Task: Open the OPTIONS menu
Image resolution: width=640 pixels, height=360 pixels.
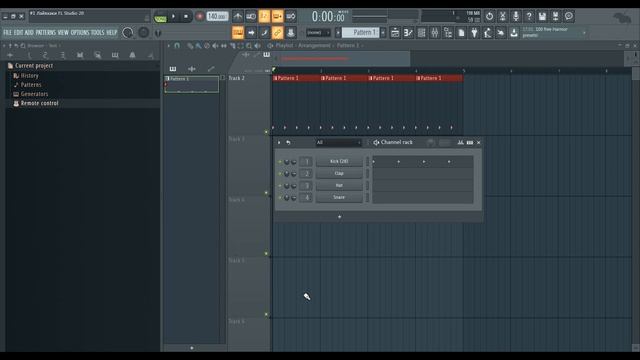Action: click(80, 33)
